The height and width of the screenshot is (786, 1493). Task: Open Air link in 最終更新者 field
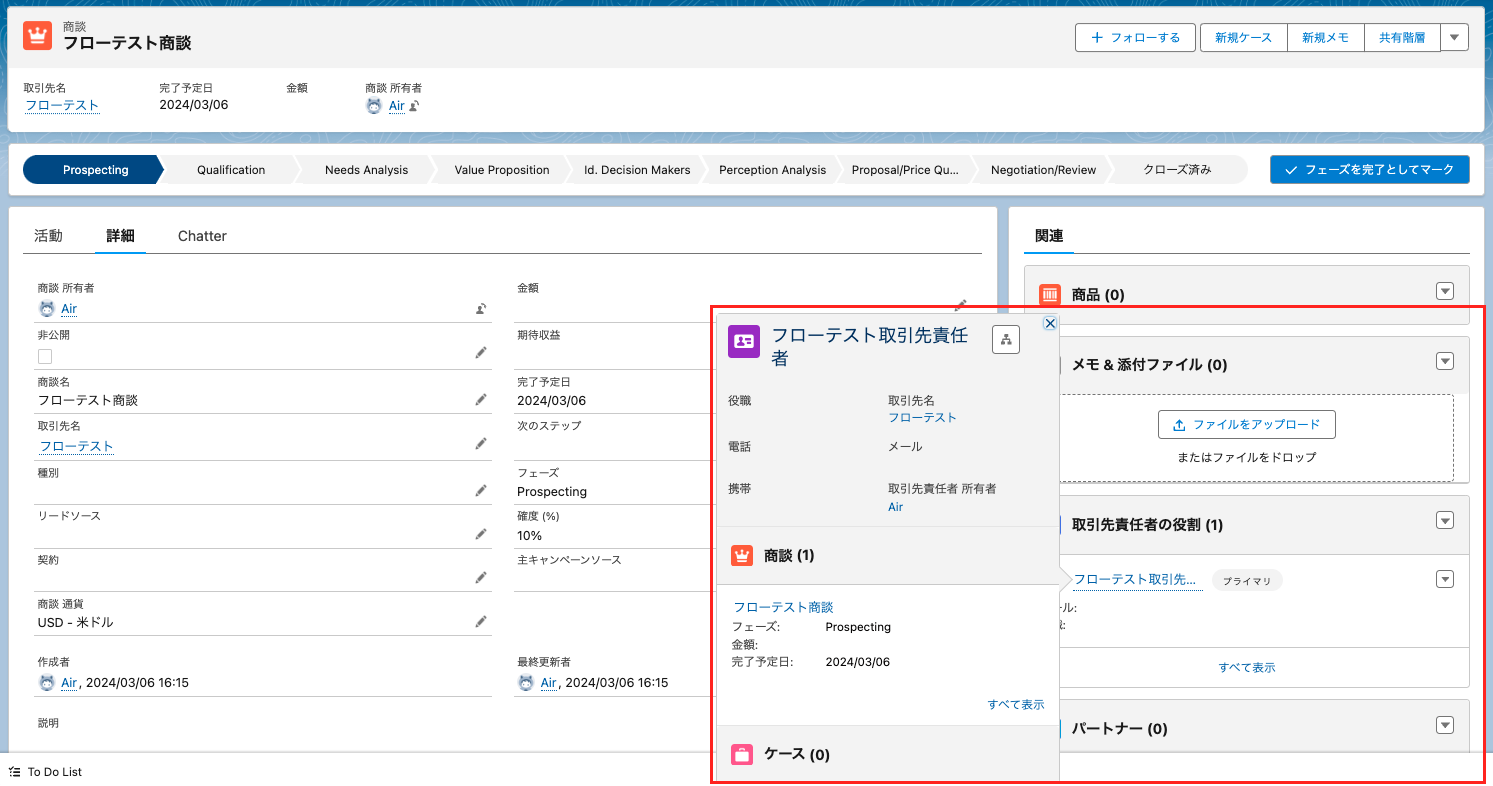click(x=549, y=683)
